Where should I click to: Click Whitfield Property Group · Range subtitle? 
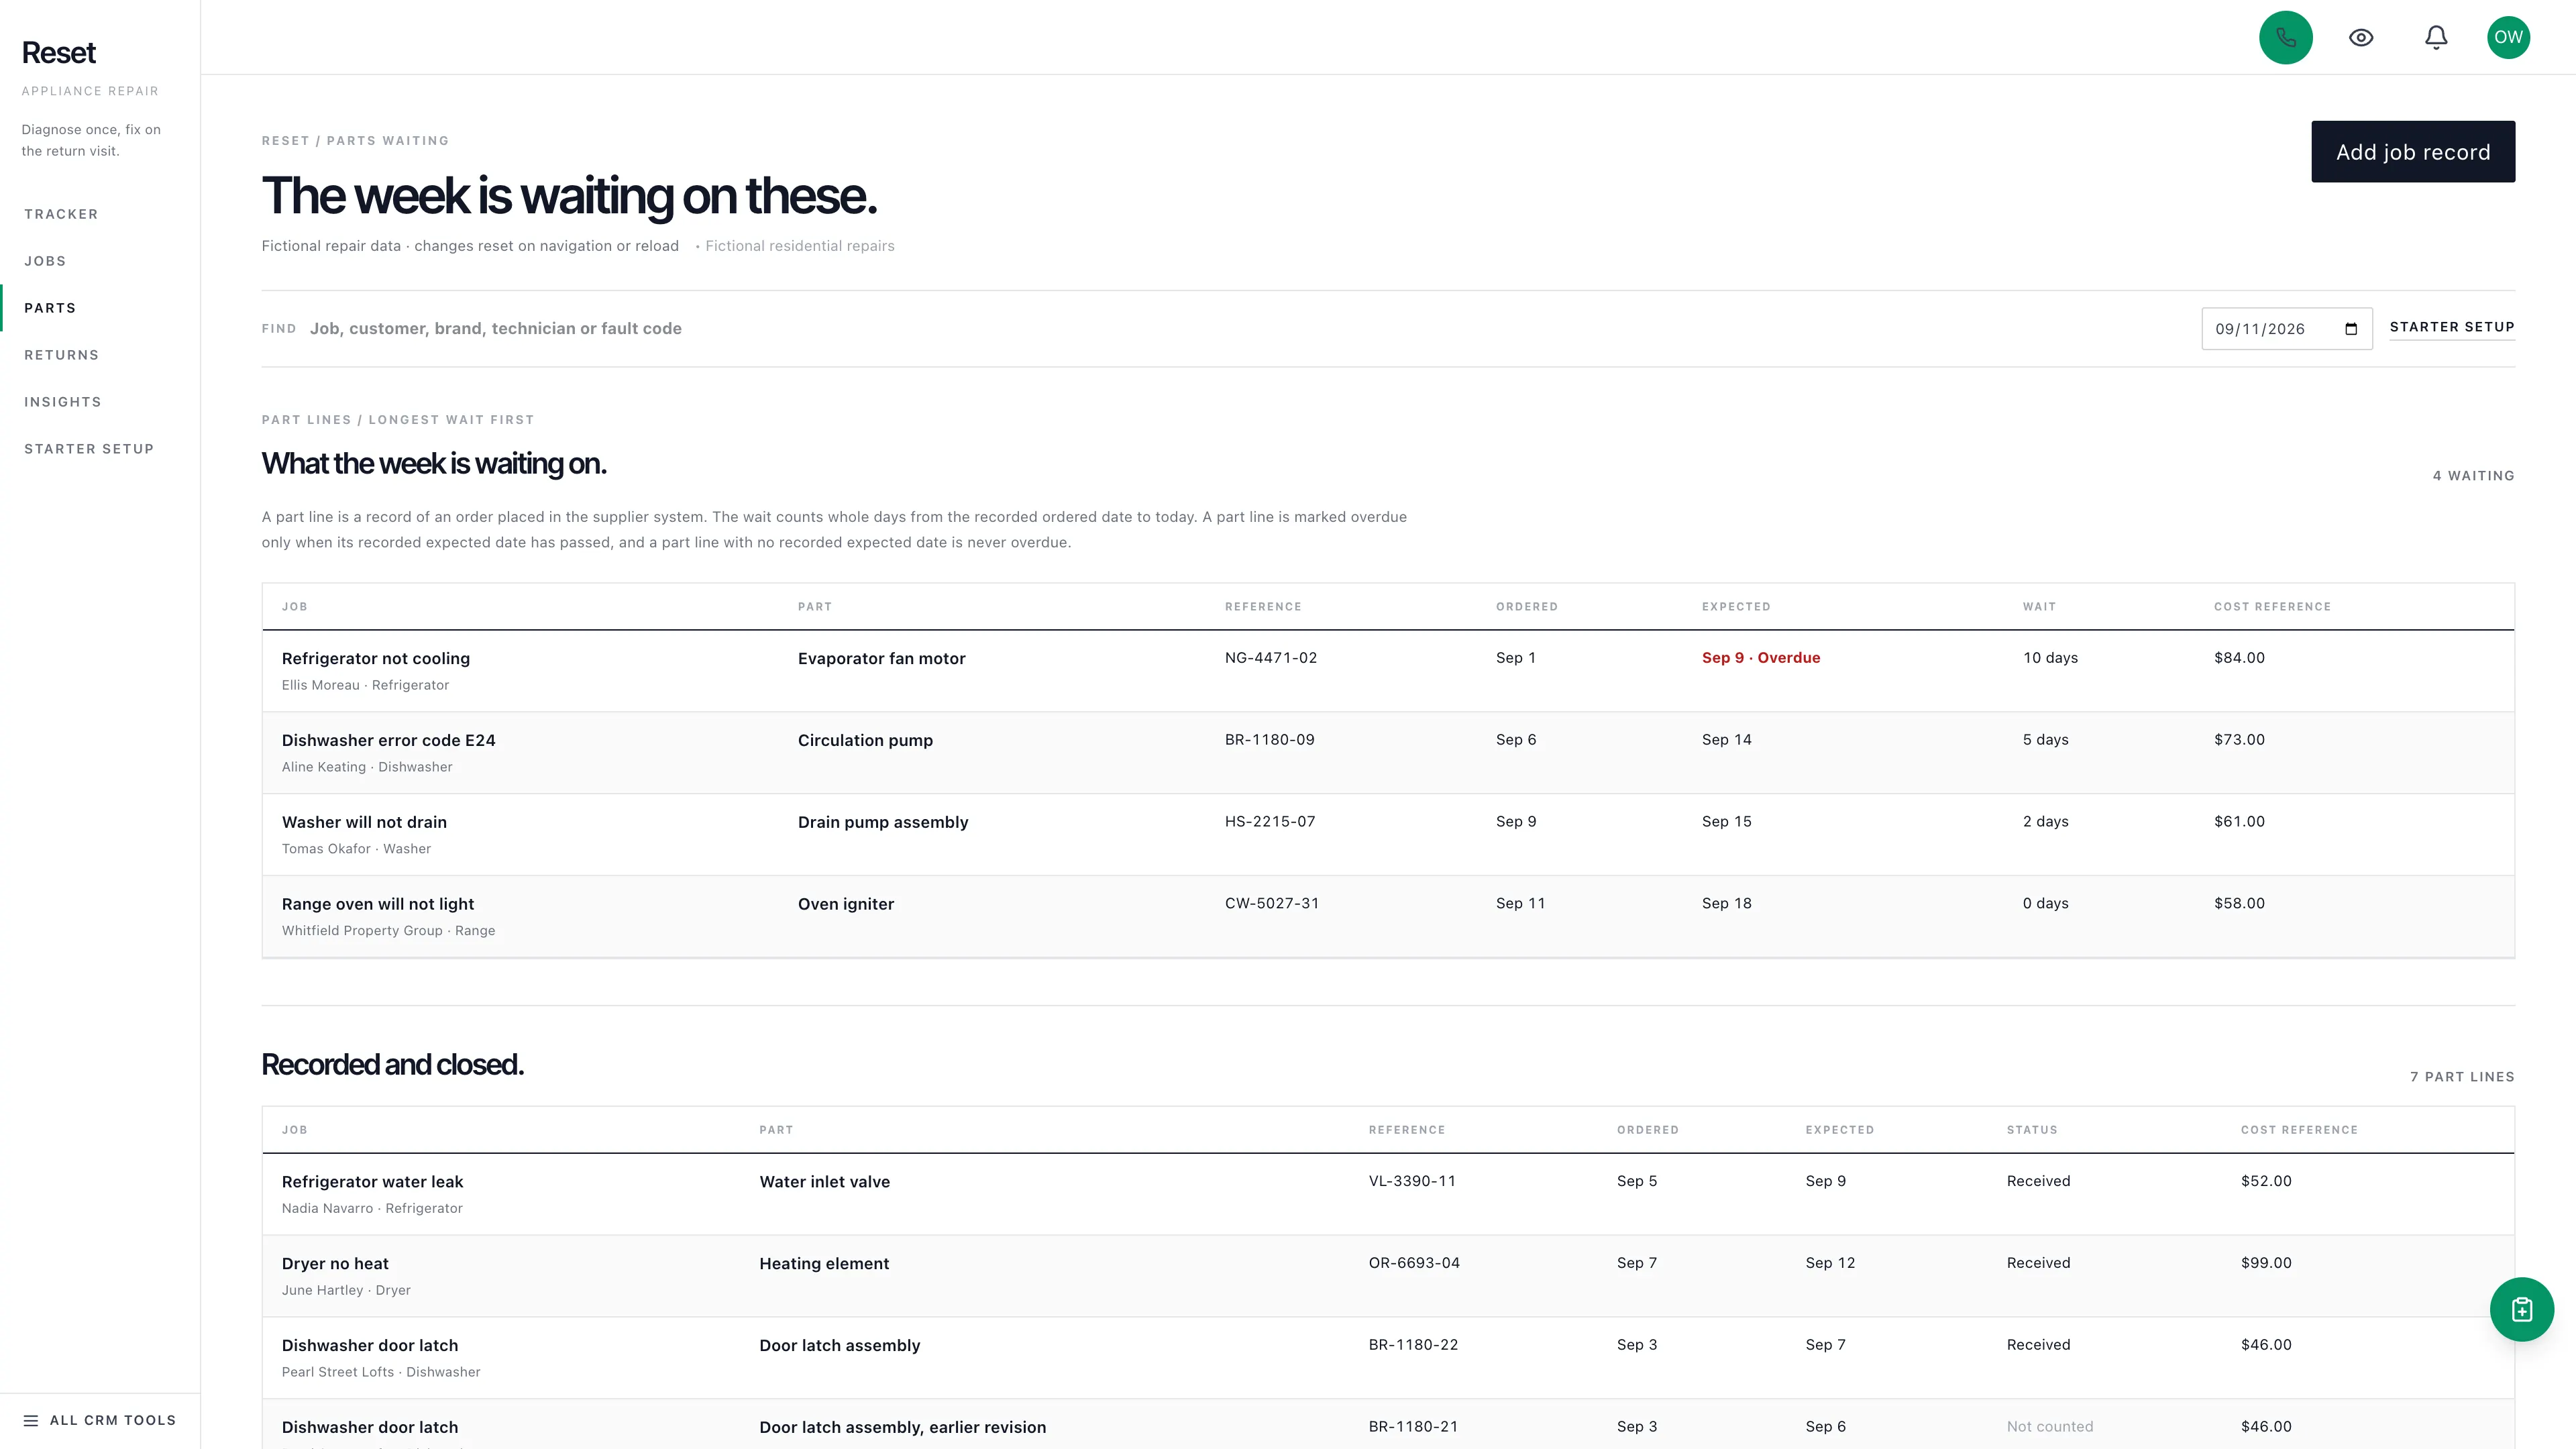388,931
